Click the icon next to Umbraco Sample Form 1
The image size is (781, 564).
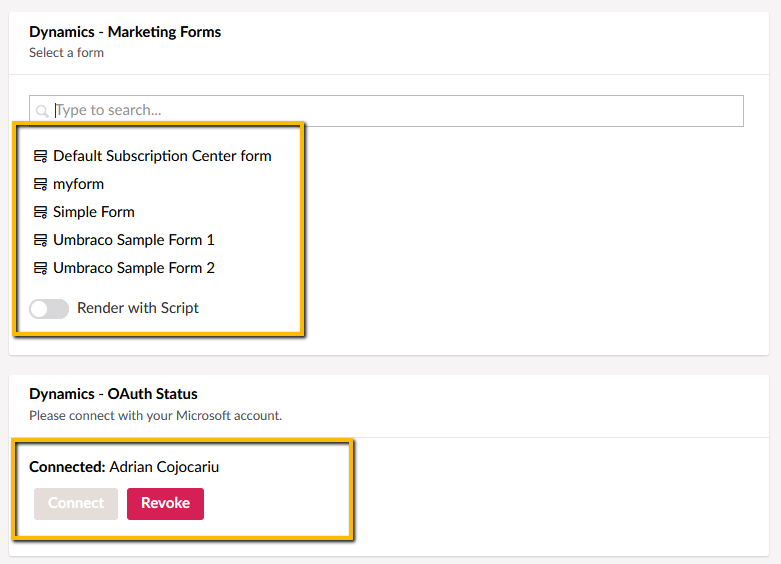pos(41,241)
